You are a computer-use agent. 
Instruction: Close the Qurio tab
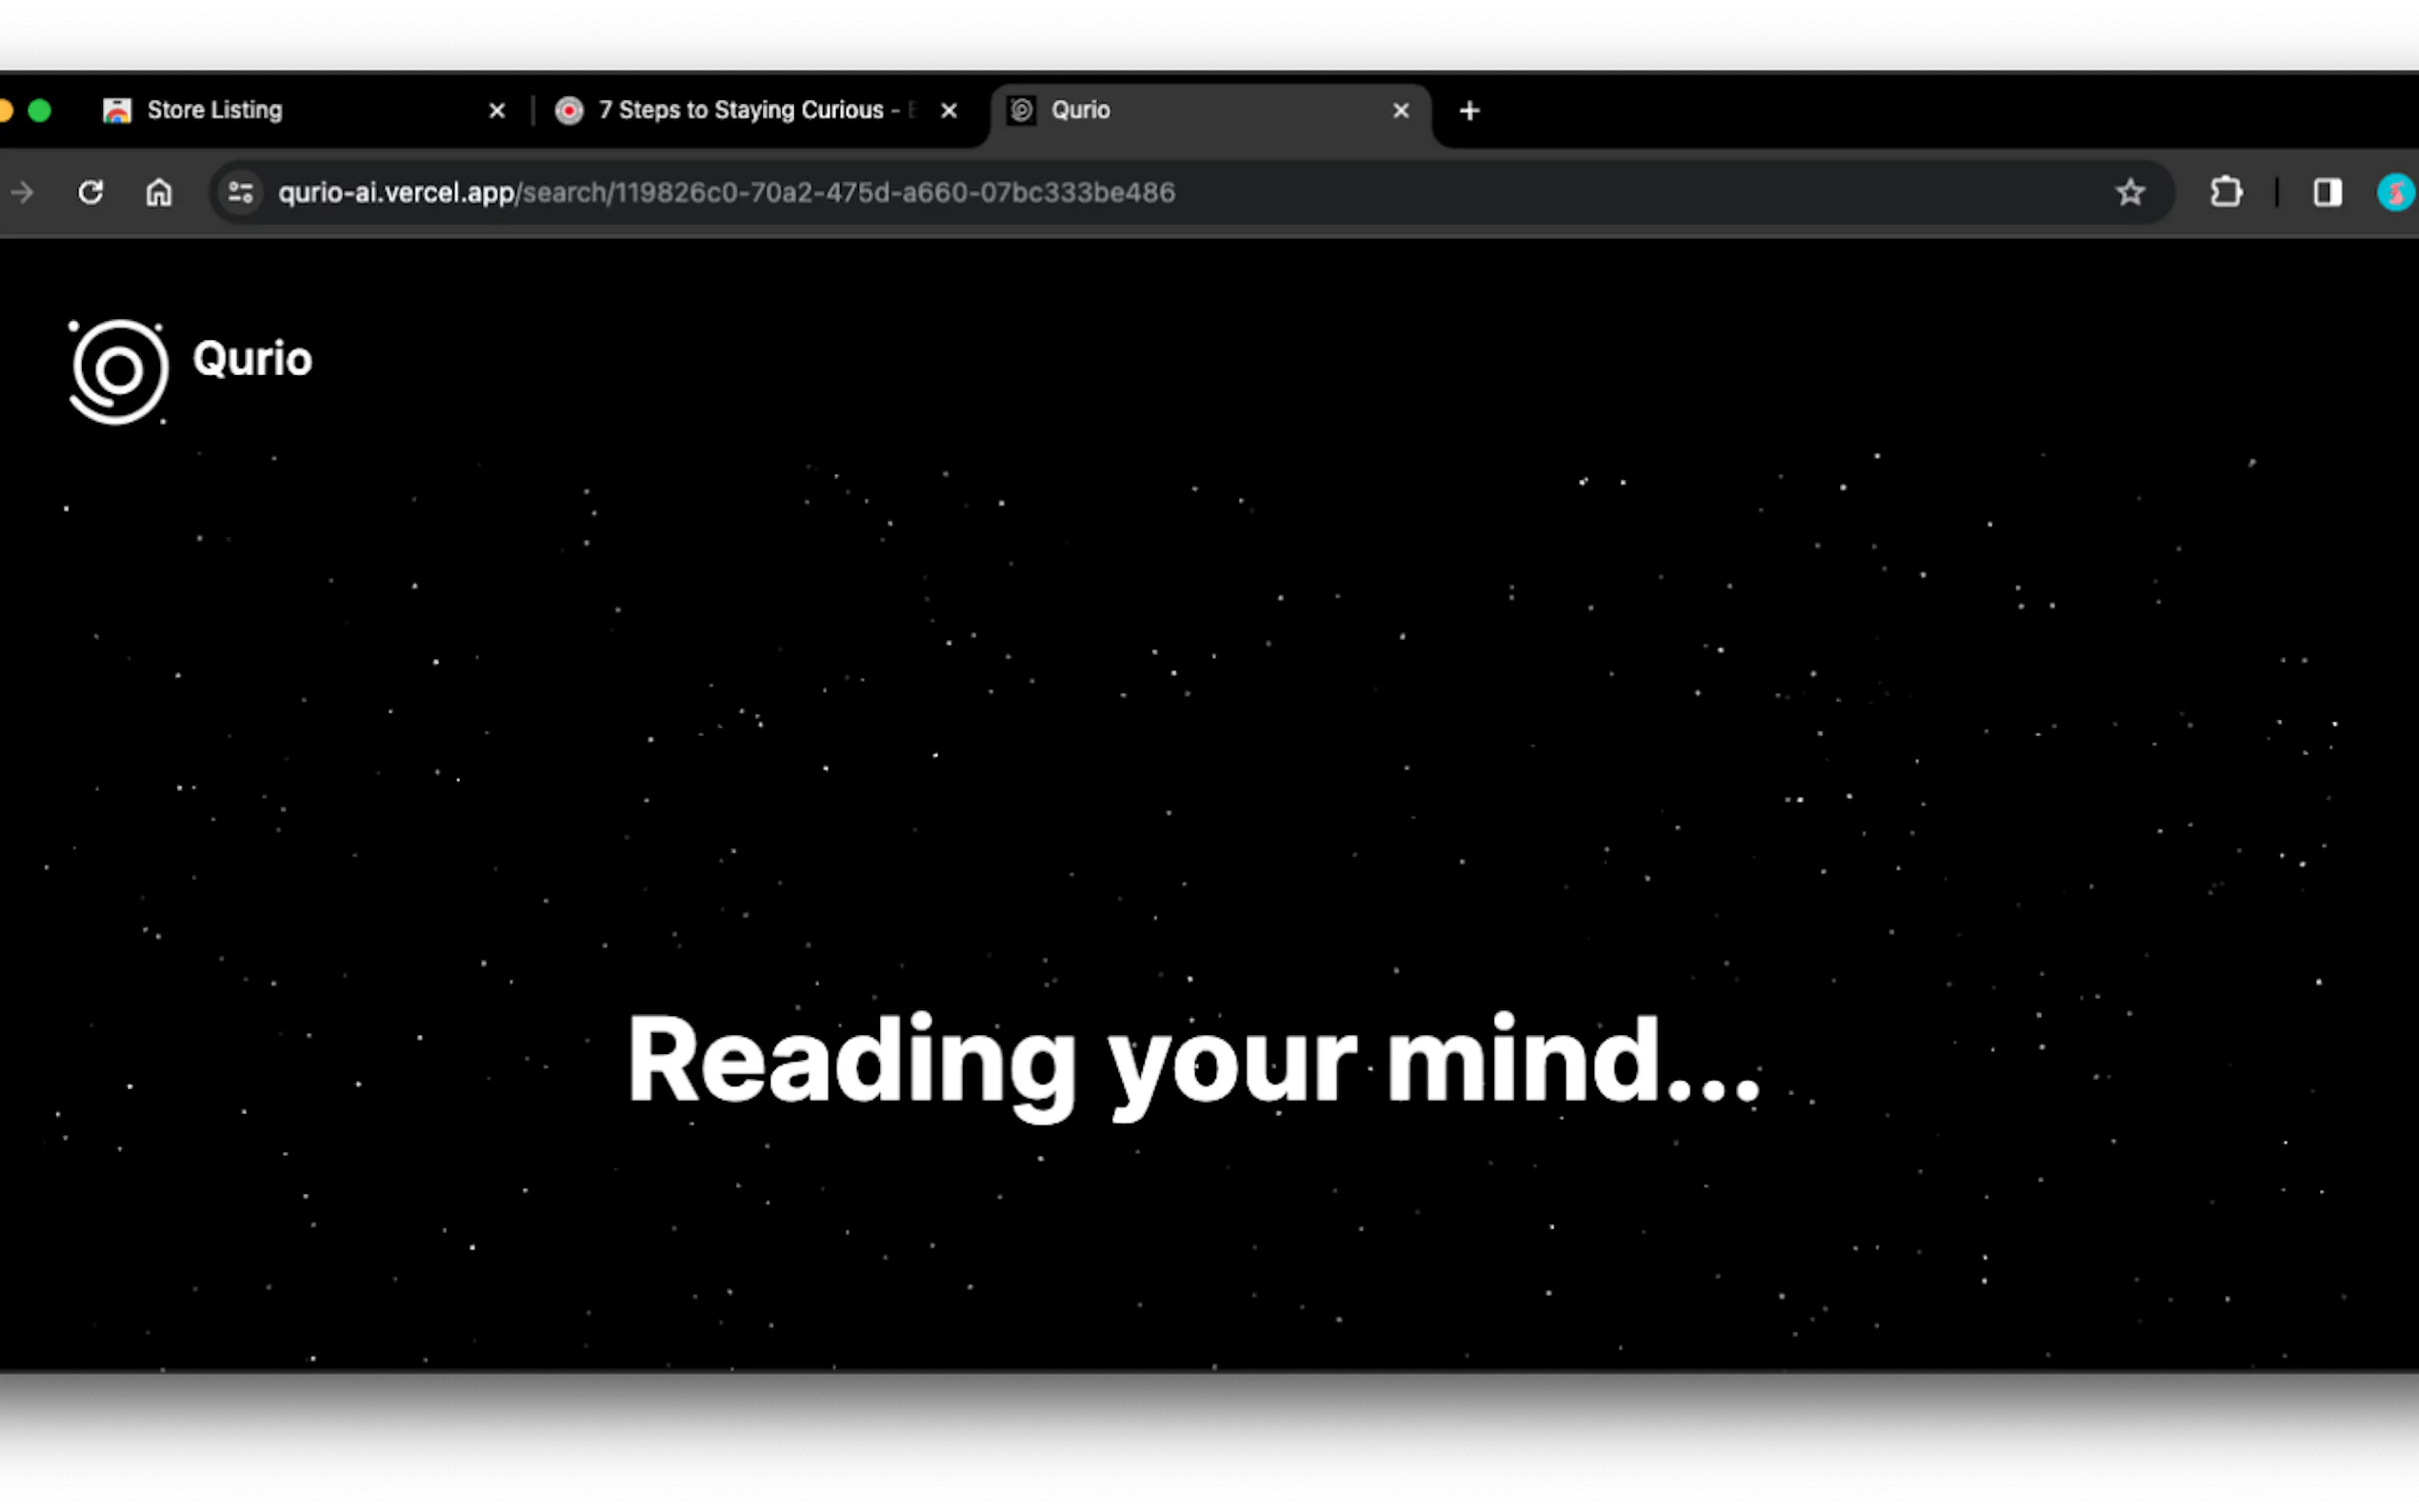(1401, 111)
